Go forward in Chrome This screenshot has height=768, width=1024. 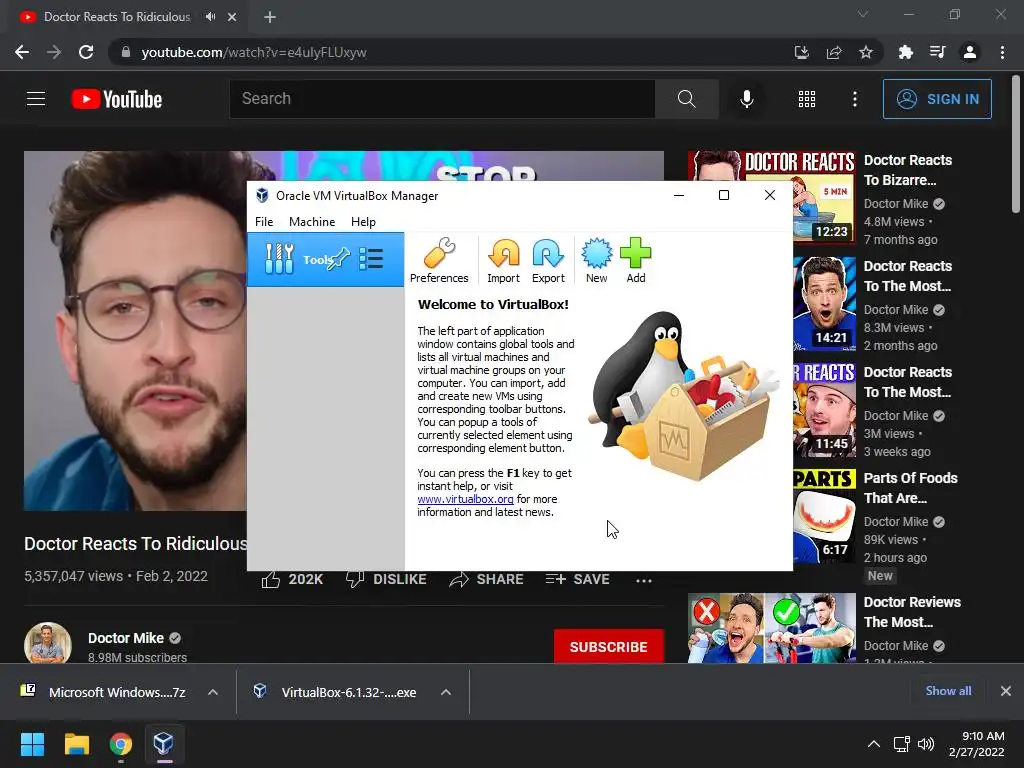click(x=54, y=52)
